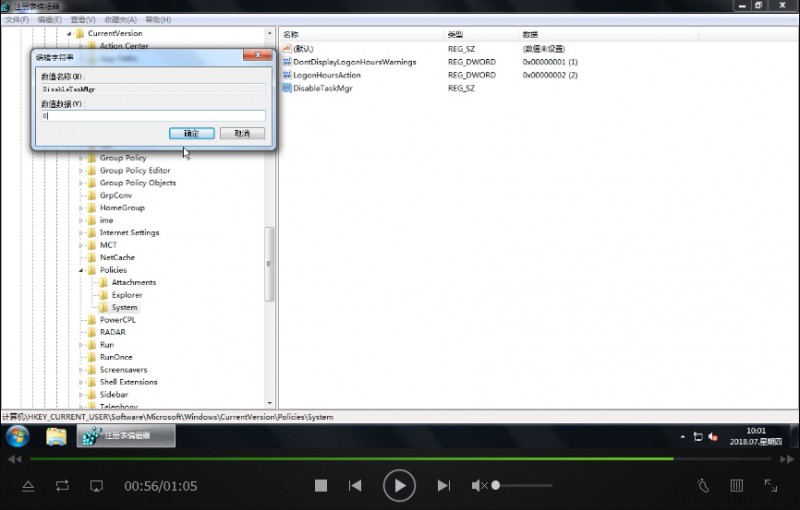This screenshot has height=510, width=800.
Task: Click the 数值数据 input field containing 0
Action: (x=153, y=116)
